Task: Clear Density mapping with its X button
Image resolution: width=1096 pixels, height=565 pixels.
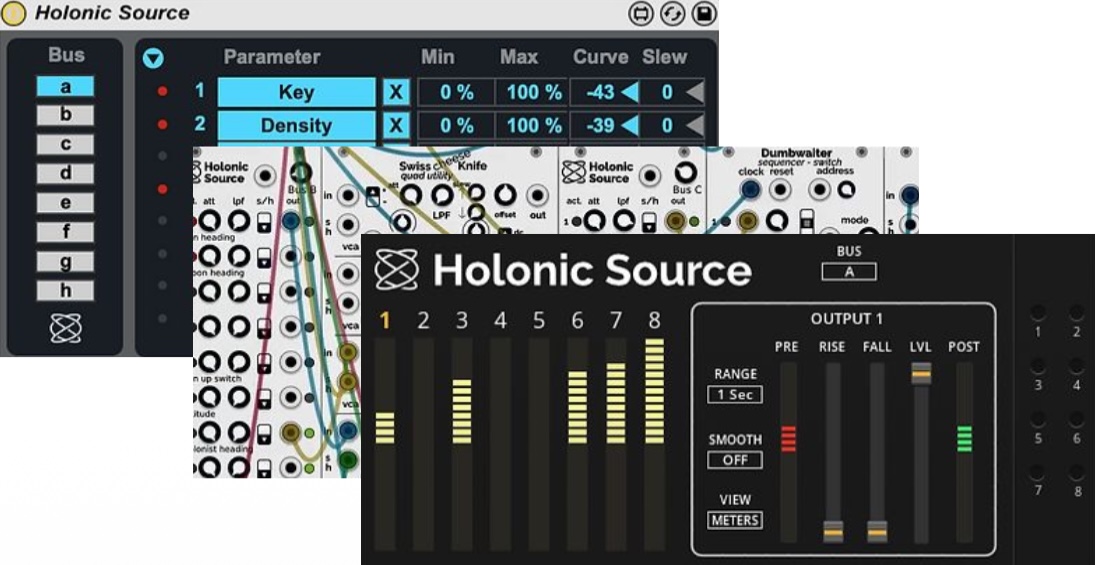Action: [396, 125]
